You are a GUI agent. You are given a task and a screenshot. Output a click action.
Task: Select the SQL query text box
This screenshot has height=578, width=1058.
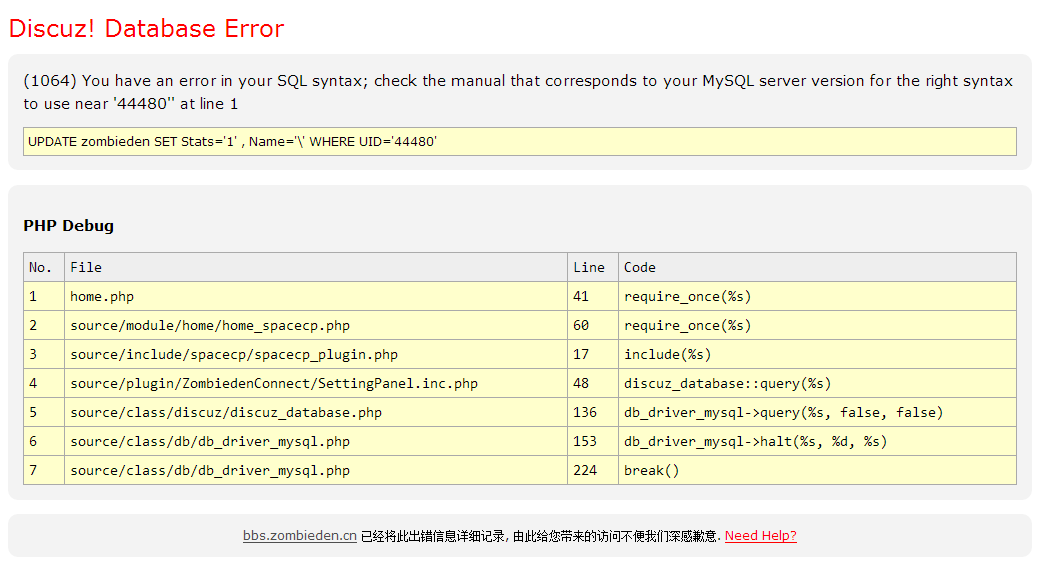pyautogui.click(x=520, y=142)
